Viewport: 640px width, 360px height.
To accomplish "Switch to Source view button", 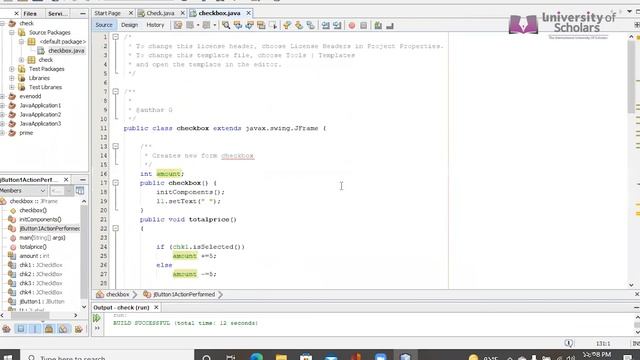I will [x=104, y=25].
